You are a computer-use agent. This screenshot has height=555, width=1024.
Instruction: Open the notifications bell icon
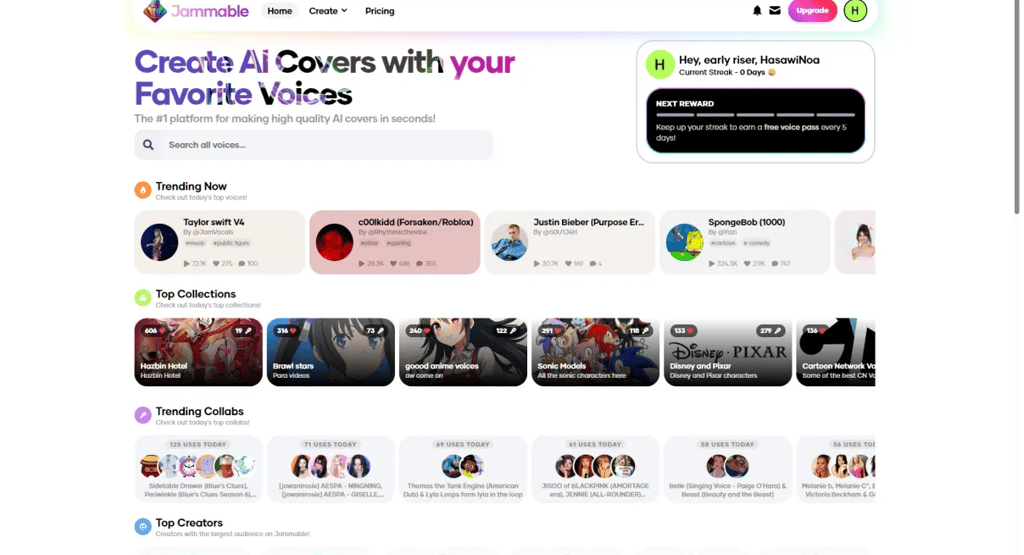757,10
